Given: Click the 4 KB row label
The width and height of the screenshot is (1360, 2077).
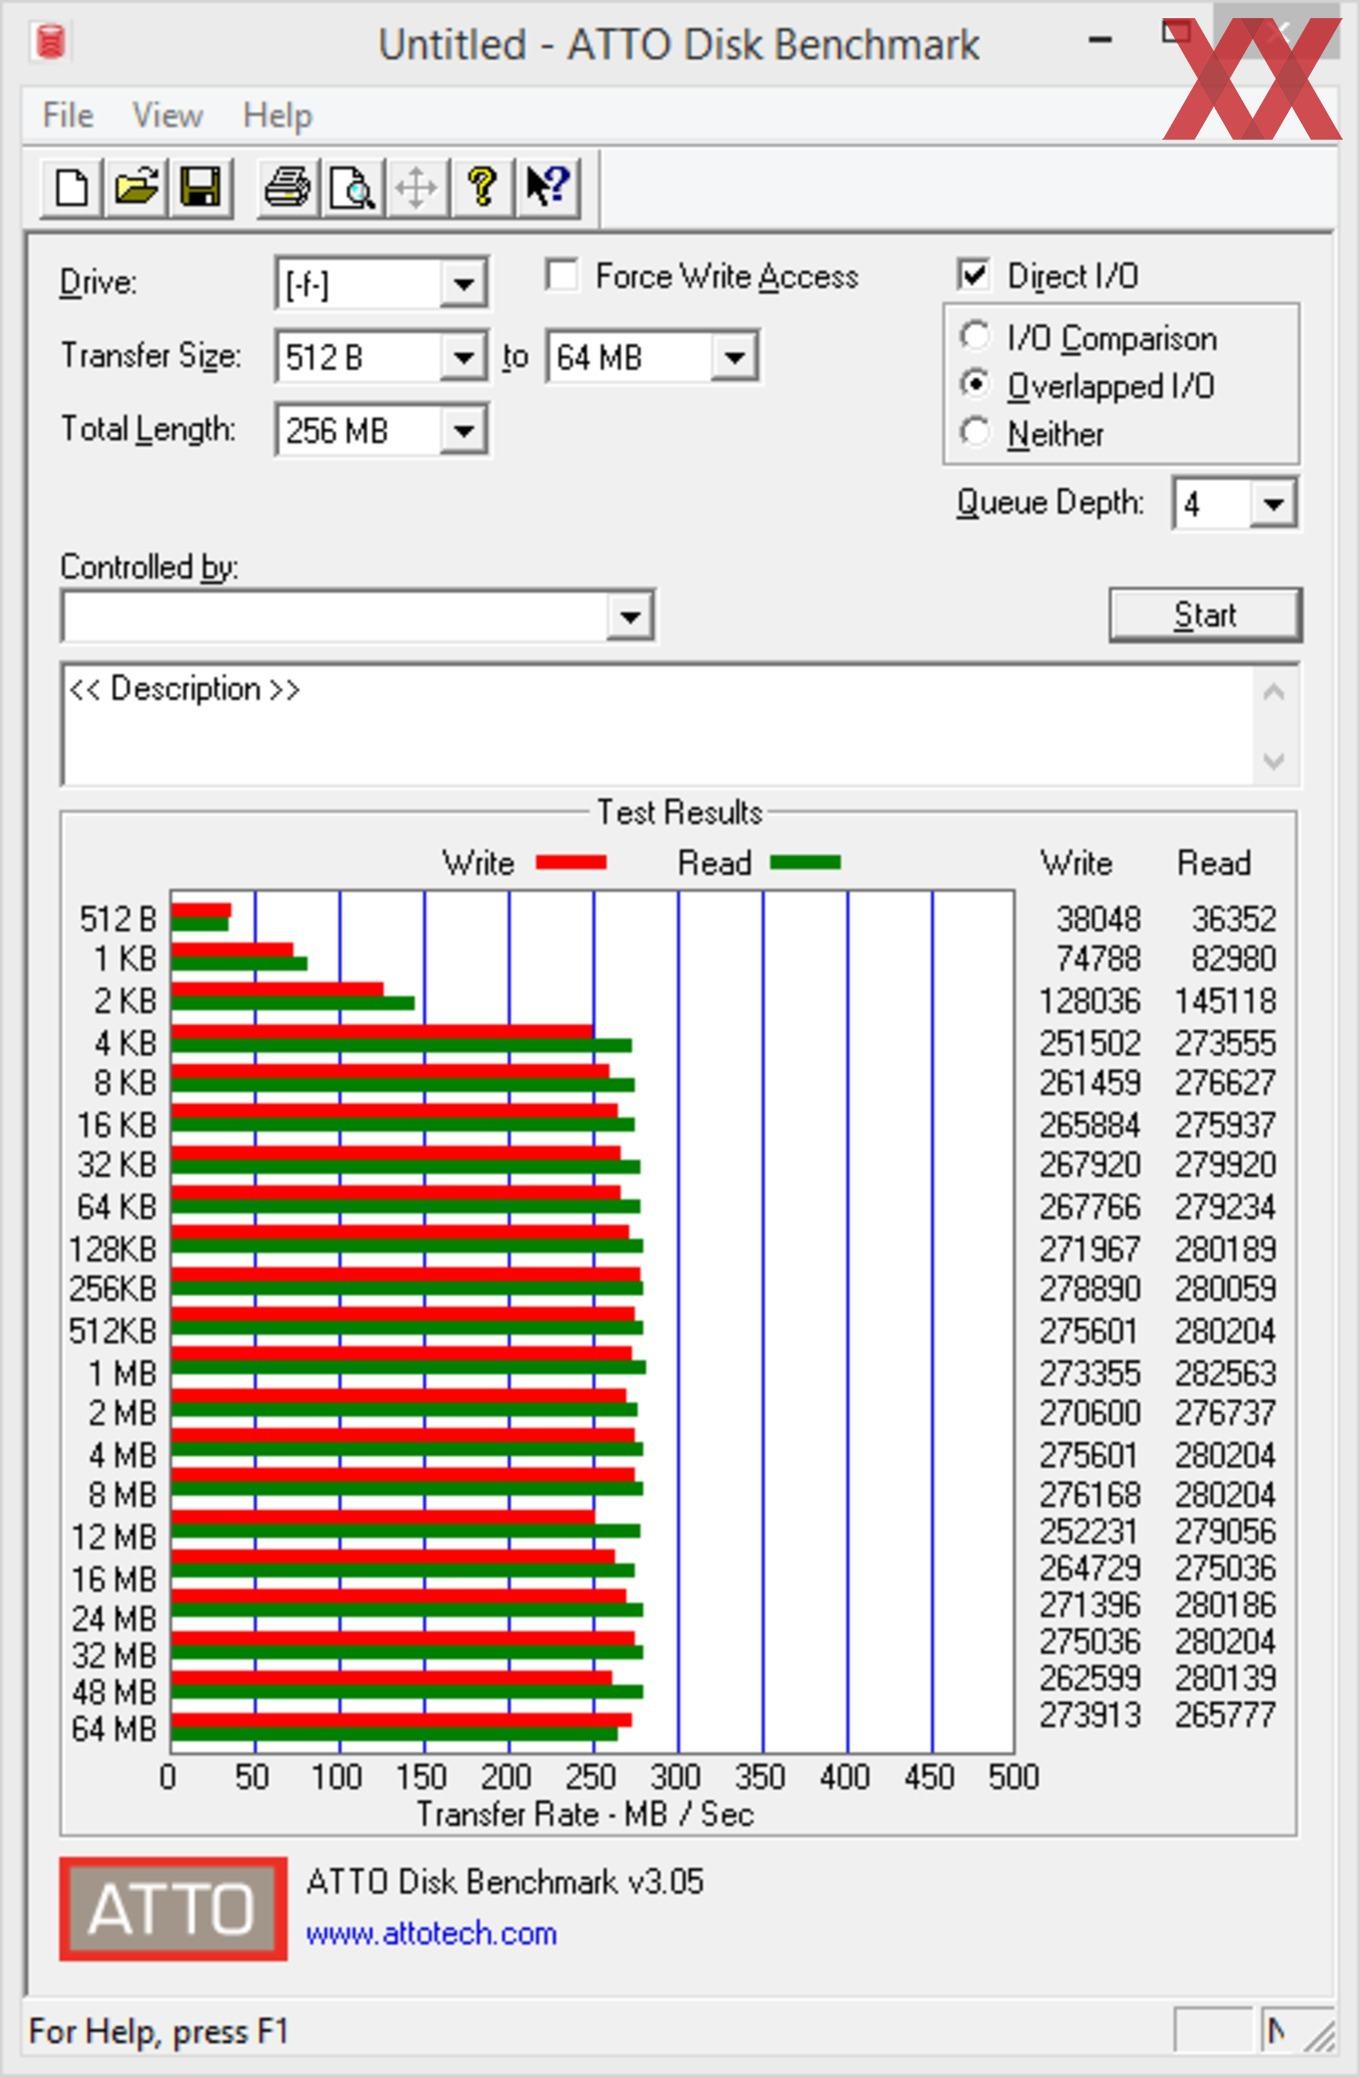Looking at the screenshot, I should [x=125, y=1043].
